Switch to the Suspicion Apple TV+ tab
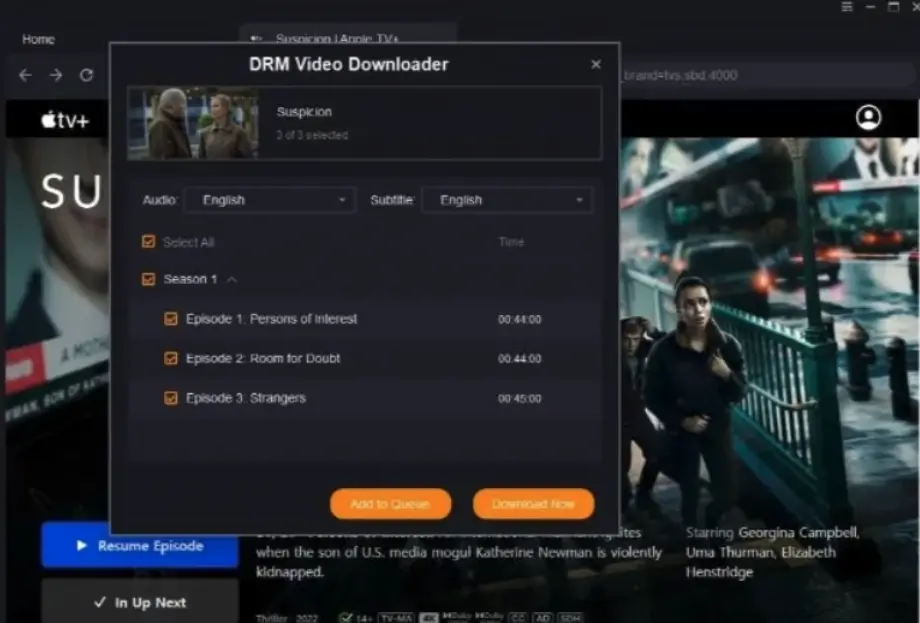Image resolution: width=920 pixels, height=623 pixels. click(348, 36)
